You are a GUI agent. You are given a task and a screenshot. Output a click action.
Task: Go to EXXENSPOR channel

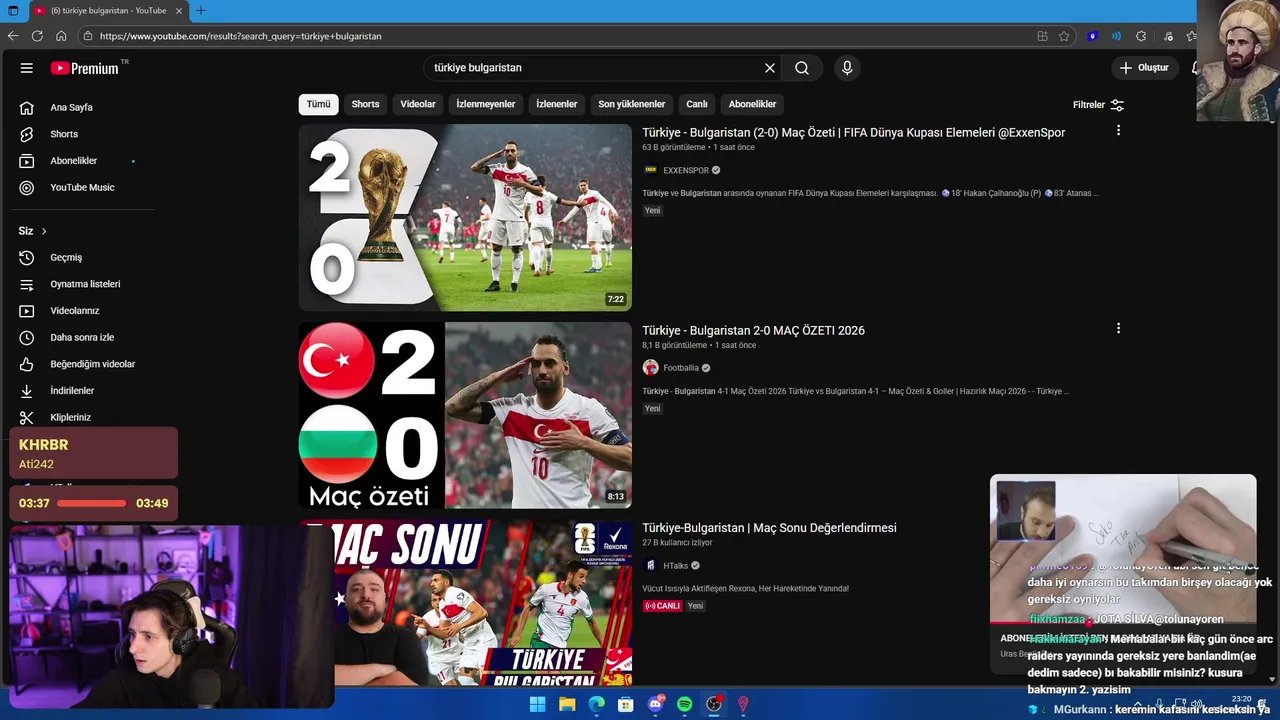point(686,171)
